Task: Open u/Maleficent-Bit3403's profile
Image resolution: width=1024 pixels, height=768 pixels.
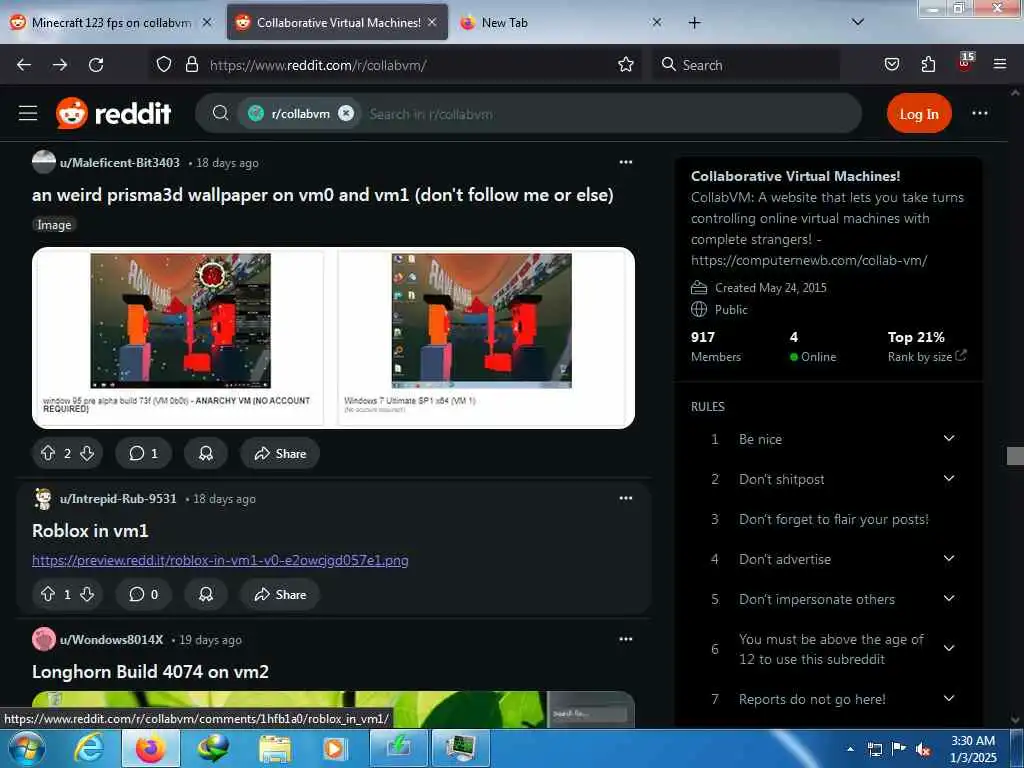Action: pos(120,163)
